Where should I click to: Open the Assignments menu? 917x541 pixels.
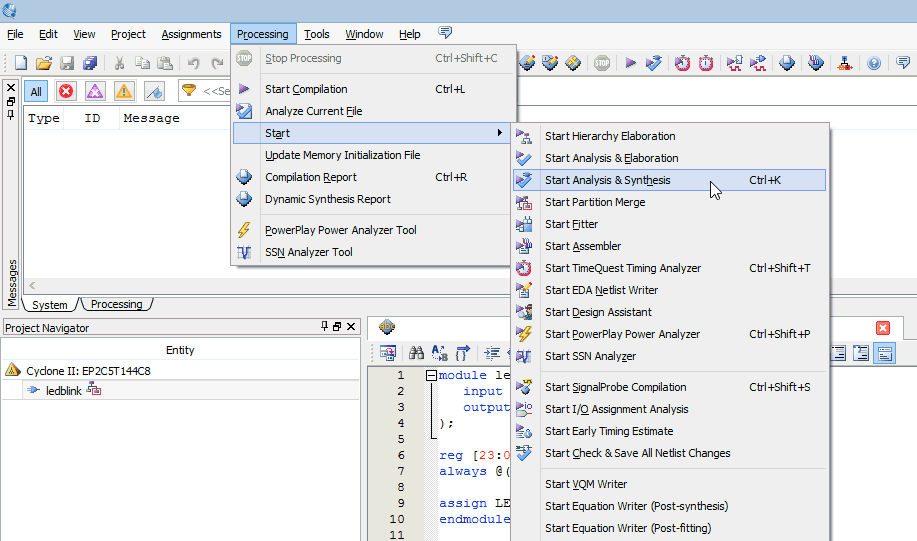click(x=191, y=34)
